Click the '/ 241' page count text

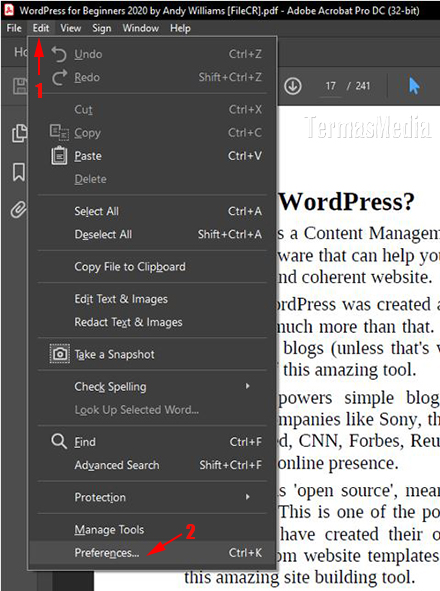(359, 86)
